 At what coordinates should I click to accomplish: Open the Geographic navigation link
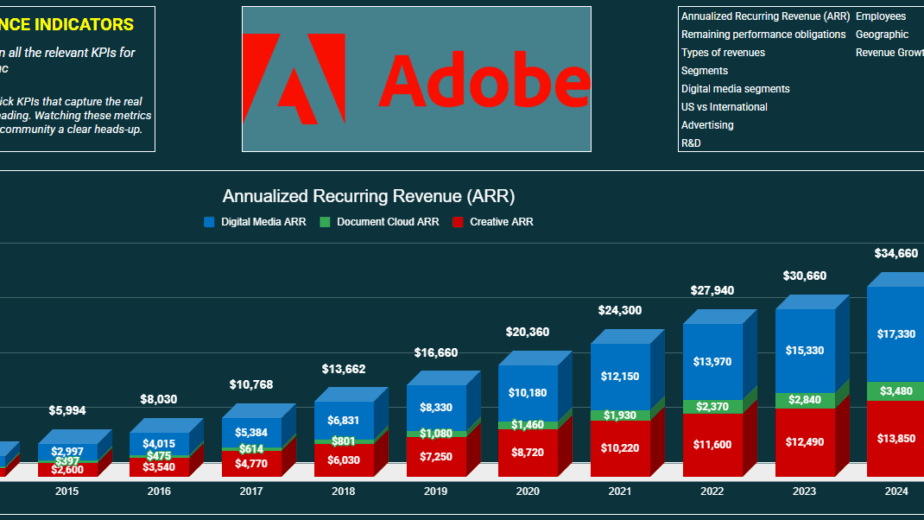point(881,35)
